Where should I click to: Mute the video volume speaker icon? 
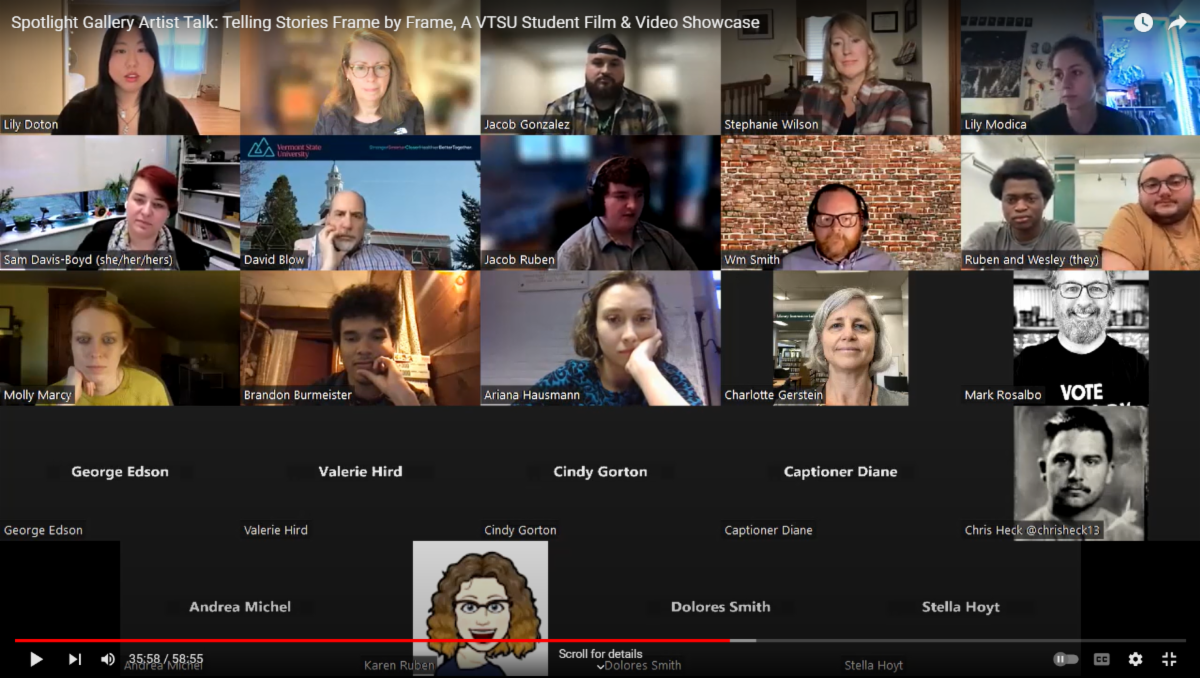point(108,659)
